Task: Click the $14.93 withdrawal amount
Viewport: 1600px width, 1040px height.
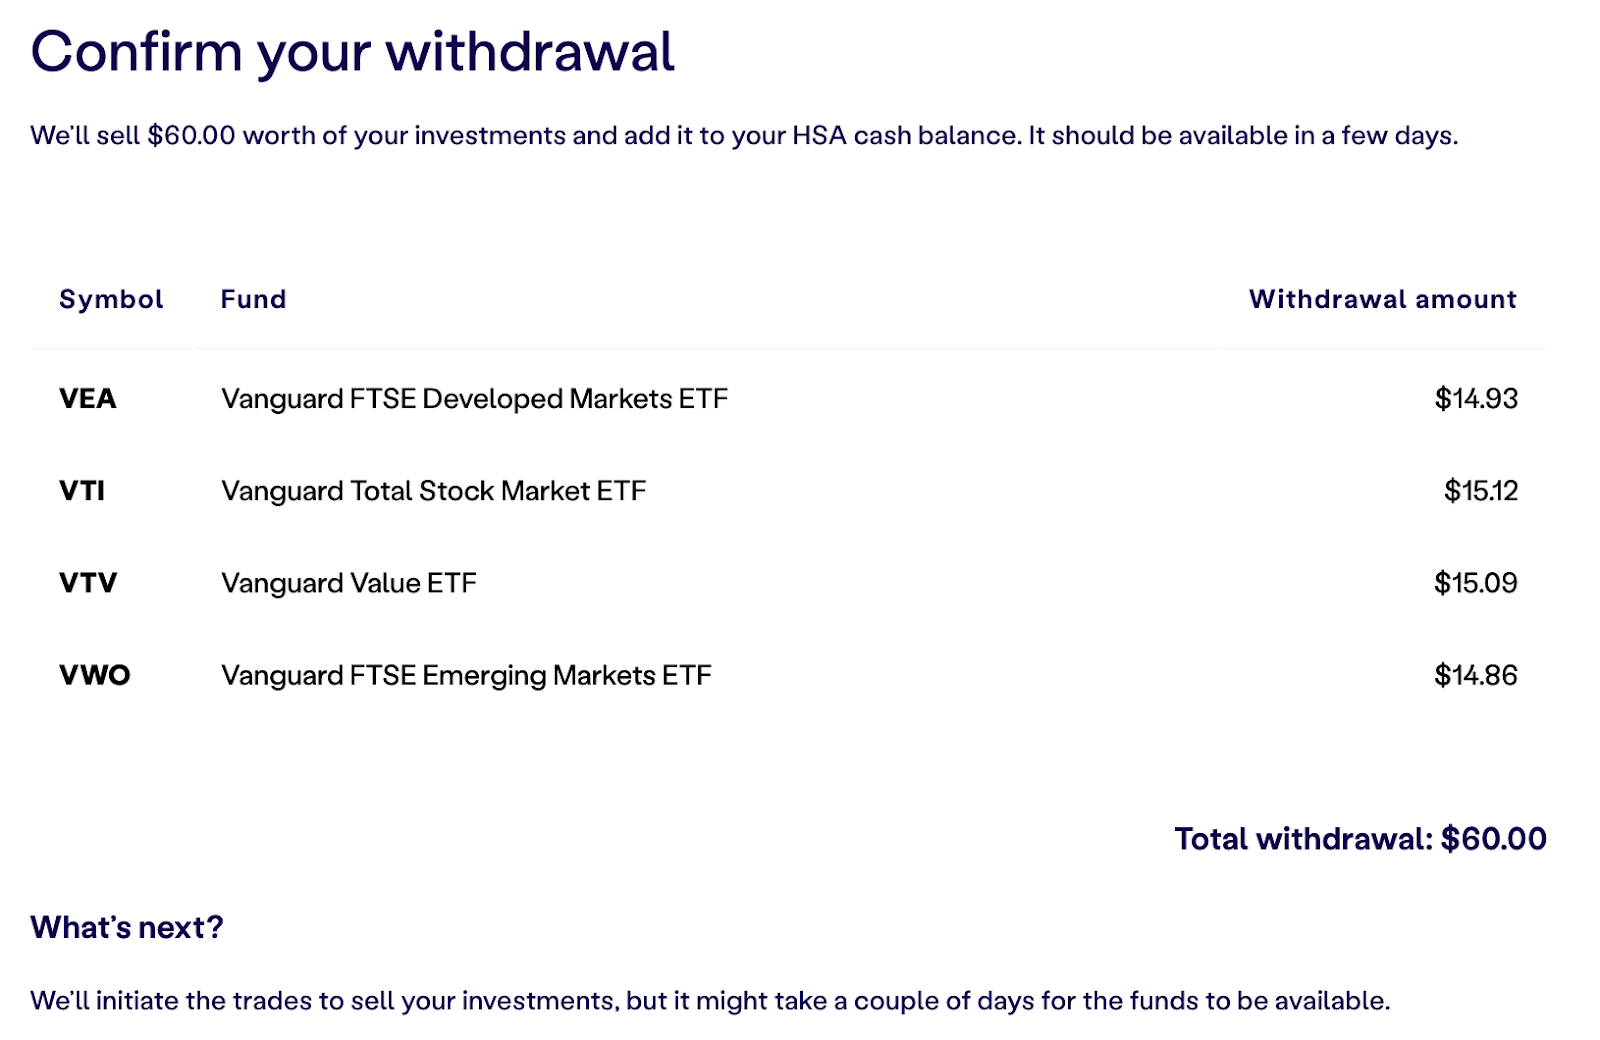Action: click(1476, 399)
